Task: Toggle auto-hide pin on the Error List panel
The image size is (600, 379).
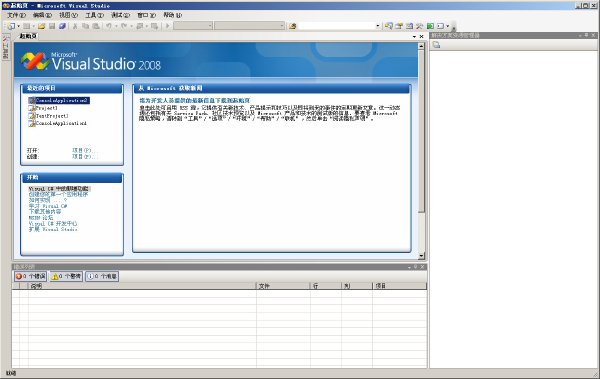Action: [416, 266]
